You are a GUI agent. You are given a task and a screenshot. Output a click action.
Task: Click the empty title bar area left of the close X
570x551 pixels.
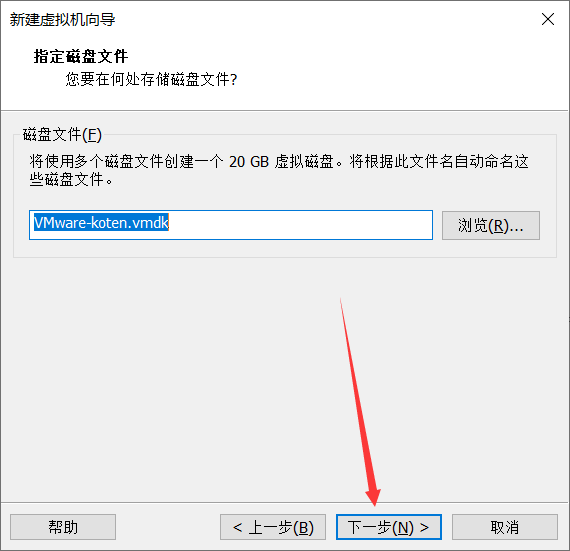[x=327, y=20]
